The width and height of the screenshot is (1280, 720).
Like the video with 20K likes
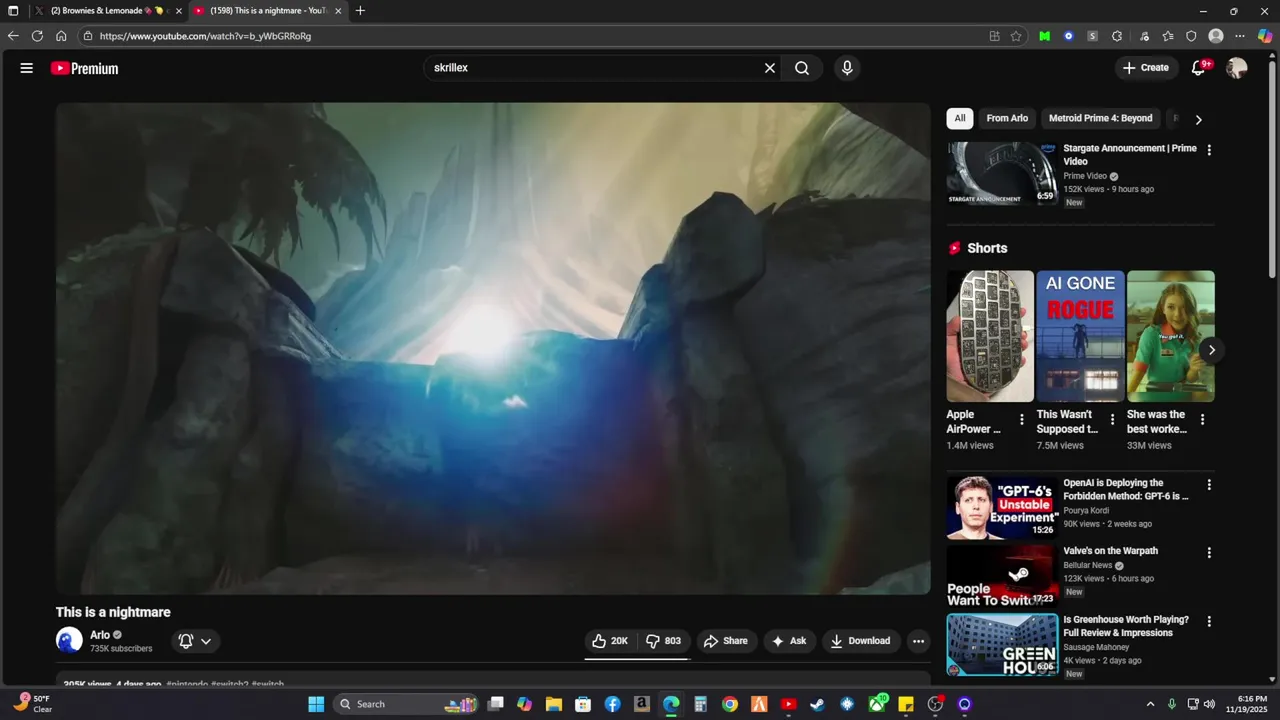(610, 641)
